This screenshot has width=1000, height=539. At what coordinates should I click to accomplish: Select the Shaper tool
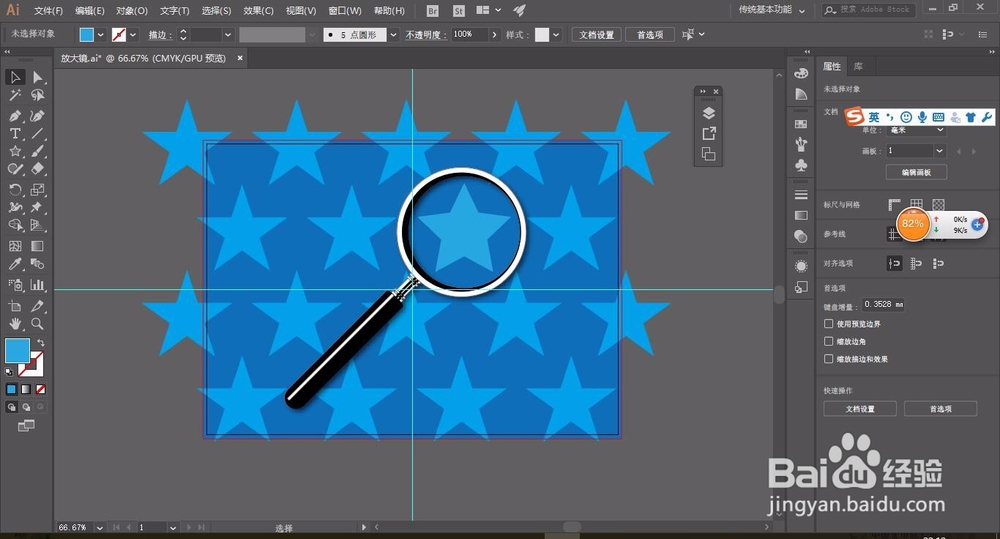pyautogui.click(x=15, y=169)
